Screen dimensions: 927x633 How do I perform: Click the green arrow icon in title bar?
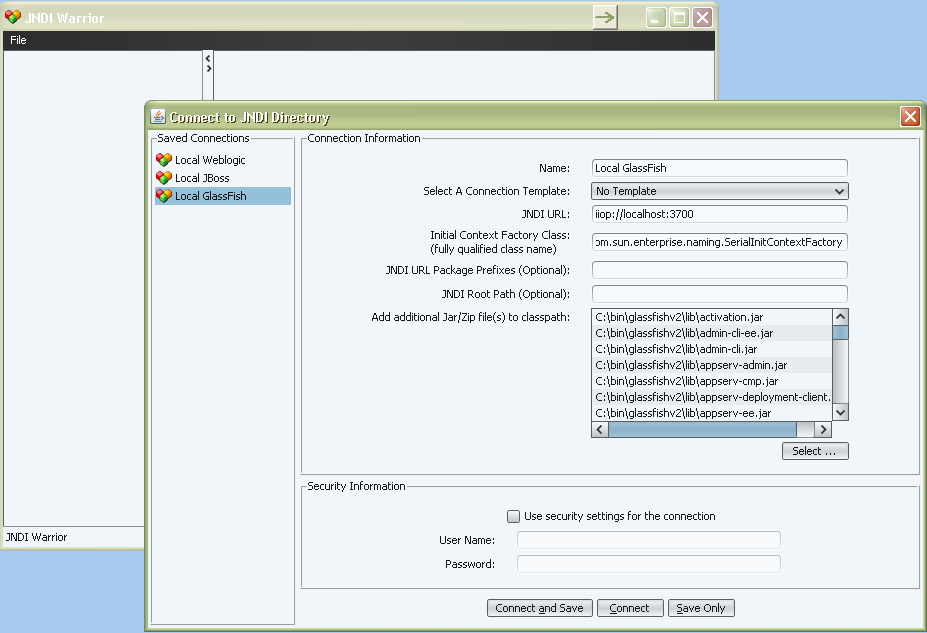pyautogui.click(x=604, y=17)
